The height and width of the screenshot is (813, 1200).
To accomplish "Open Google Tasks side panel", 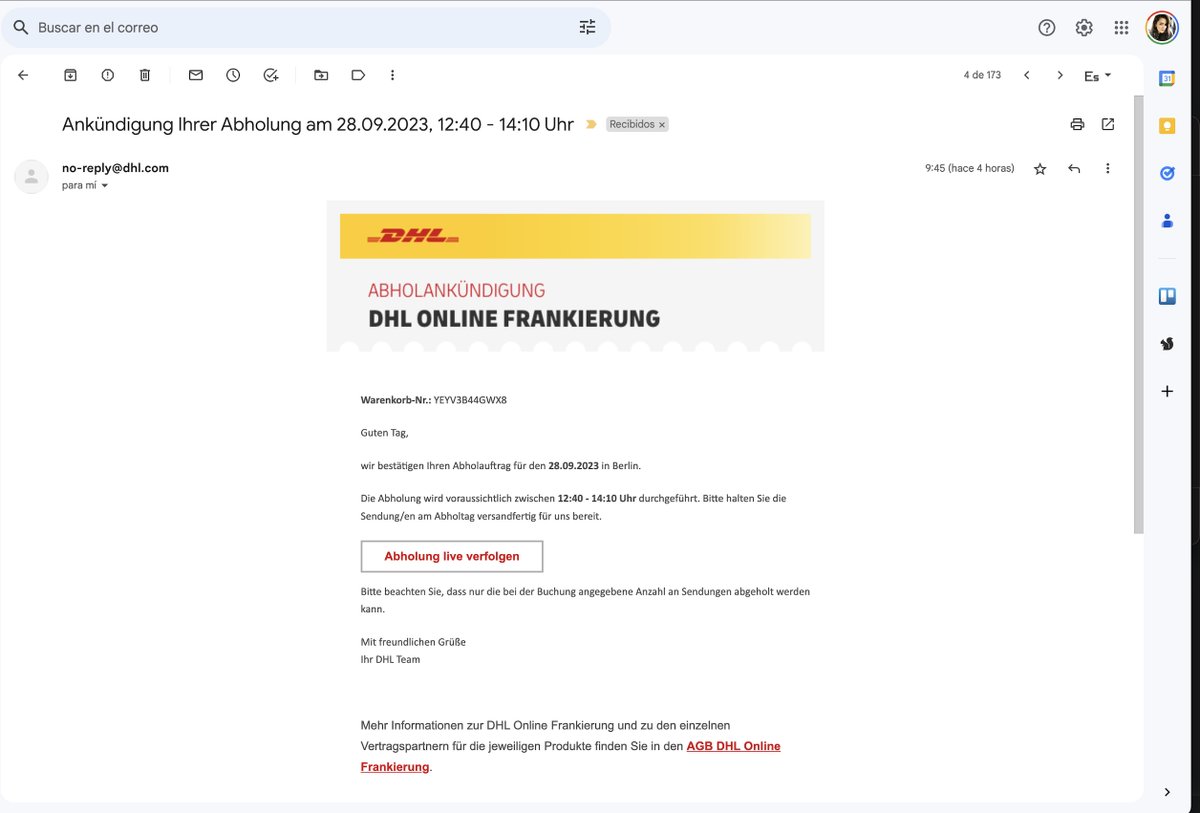I will pos(1166,173).
